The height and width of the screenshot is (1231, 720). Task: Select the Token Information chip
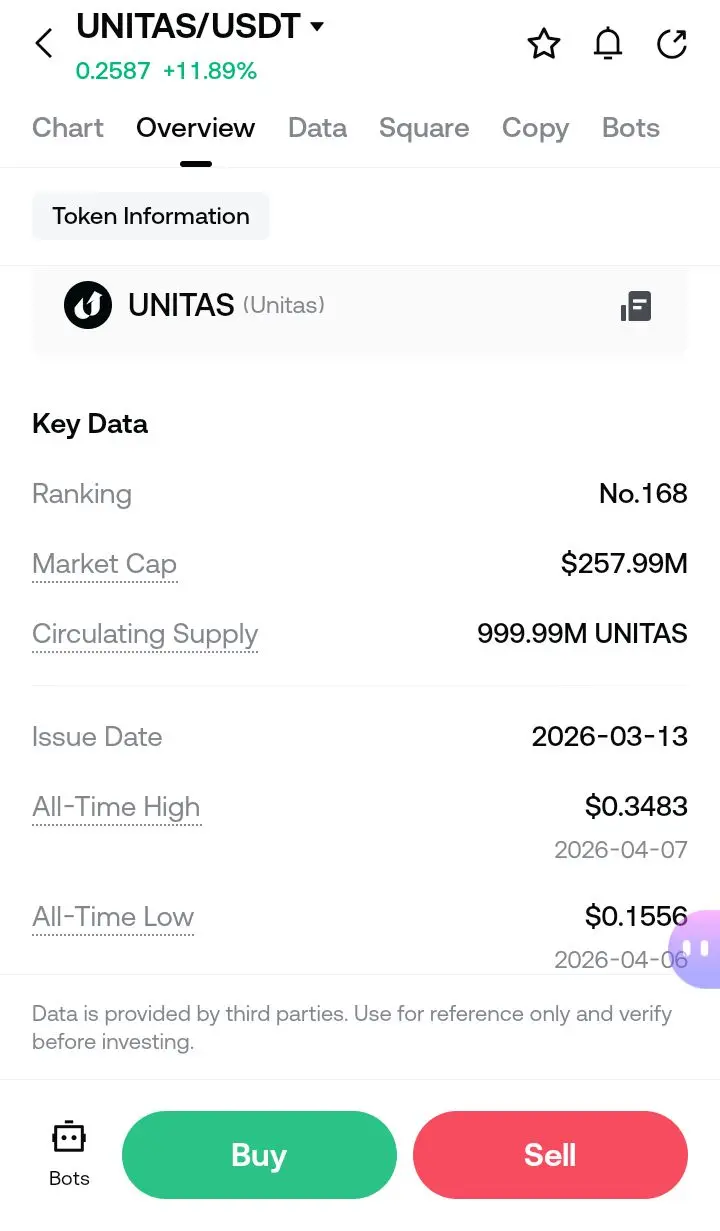pyautogui.click(x=151, y=216)
